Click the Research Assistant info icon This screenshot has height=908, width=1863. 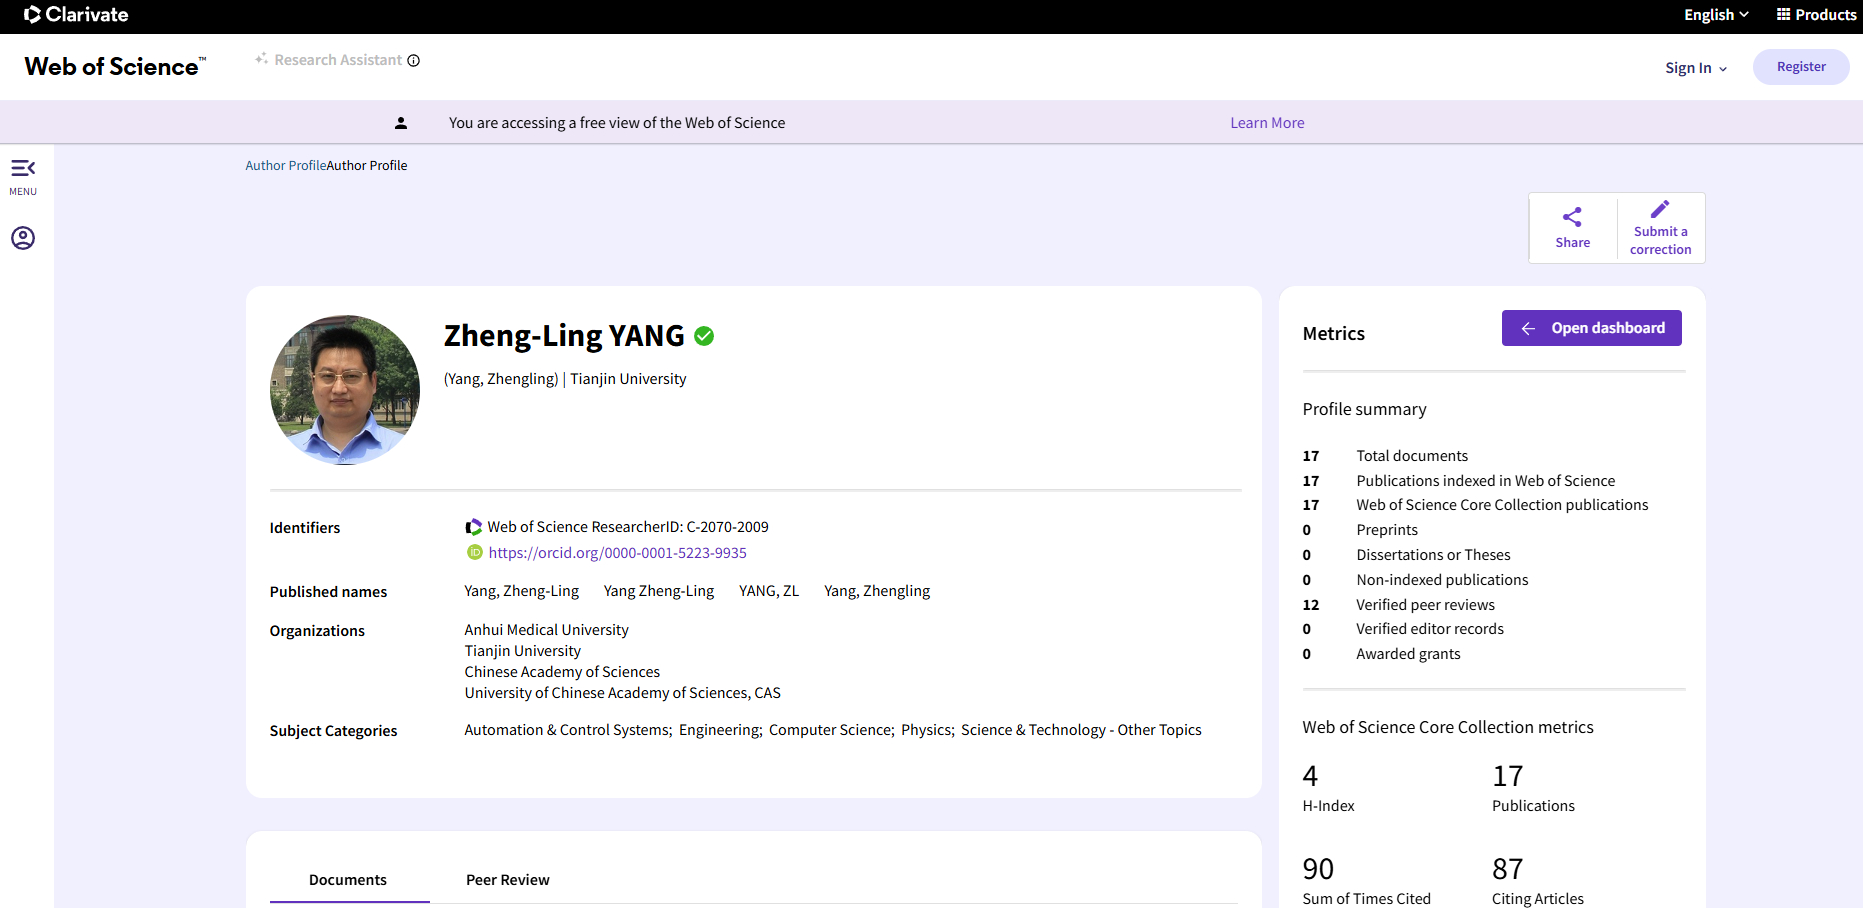(x=413, y=60)
